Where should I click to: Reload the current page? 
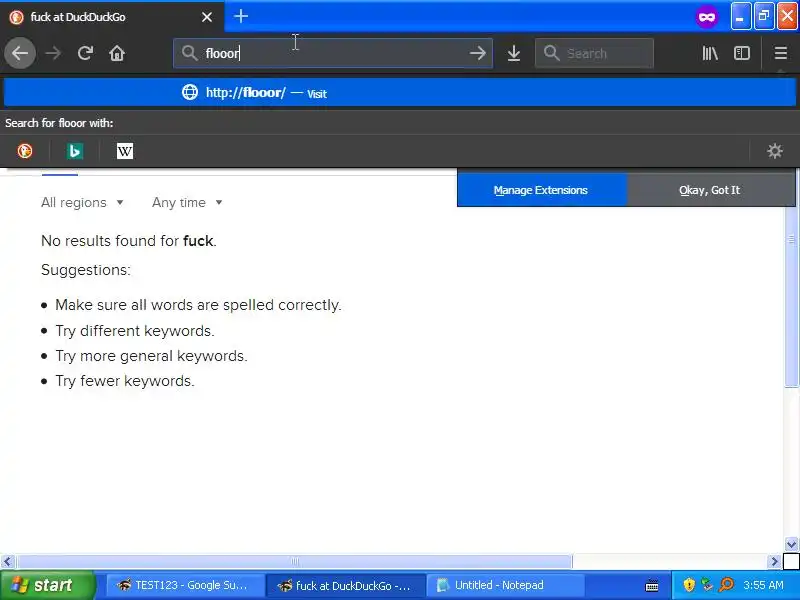85,53
